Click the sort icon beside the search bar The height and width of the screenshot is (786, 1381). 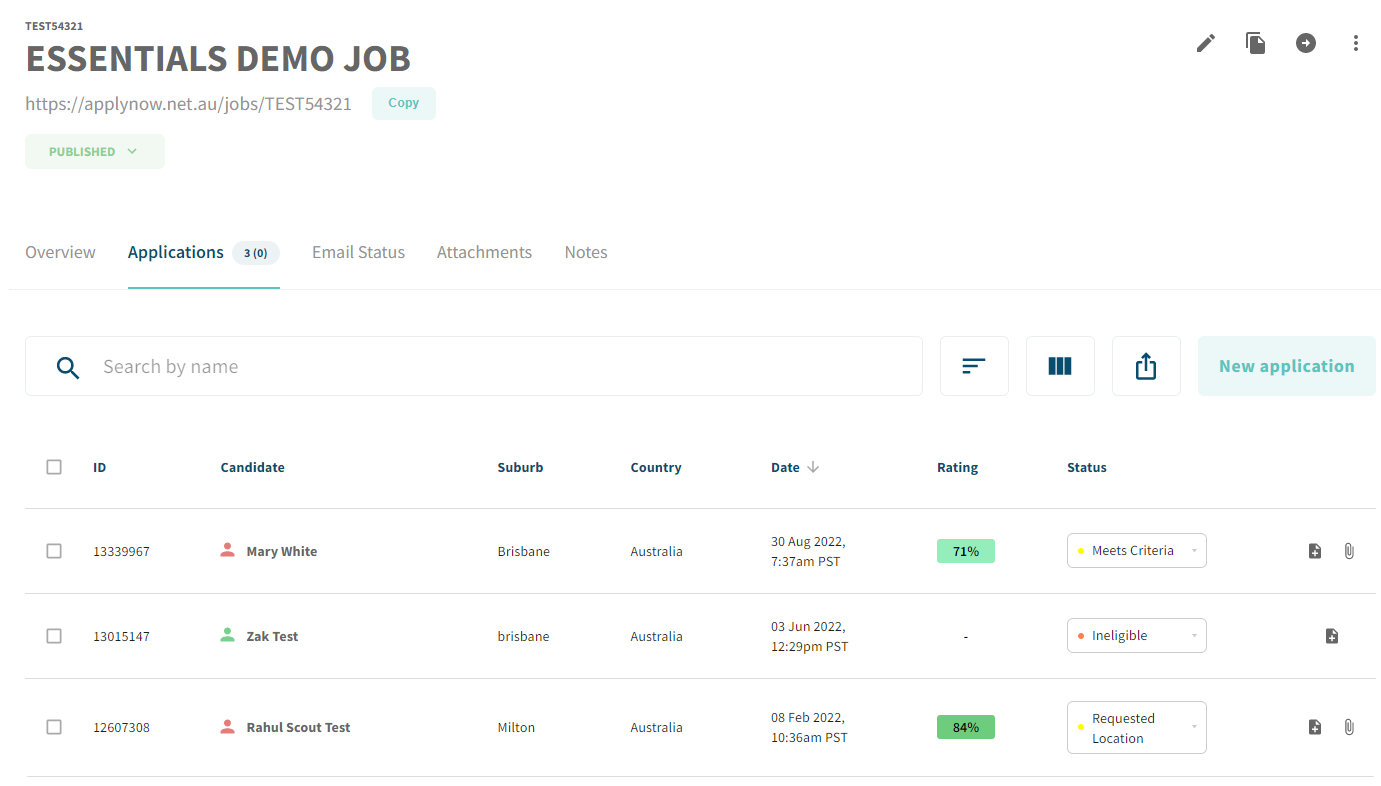[974, 366]
